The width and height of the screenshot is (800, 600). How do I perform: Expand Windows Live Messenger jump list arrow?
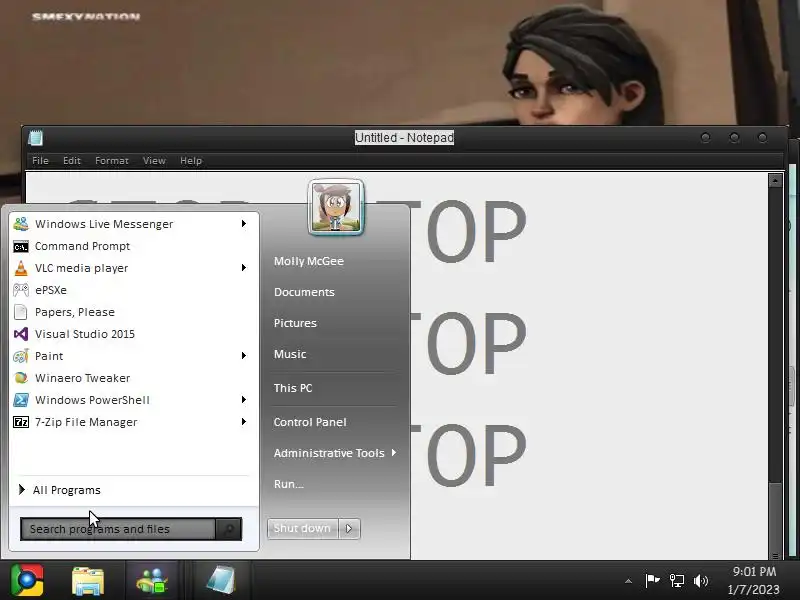point(244,223)
